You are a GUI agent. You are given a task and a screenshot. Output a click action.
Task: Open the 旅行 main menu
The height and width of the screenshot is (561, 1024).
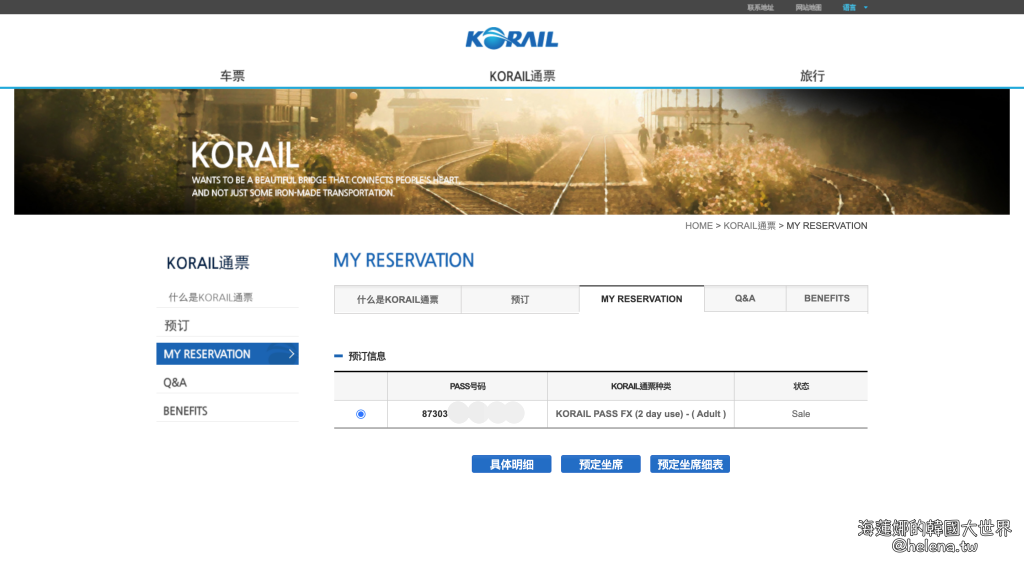[x=812, y=76]
